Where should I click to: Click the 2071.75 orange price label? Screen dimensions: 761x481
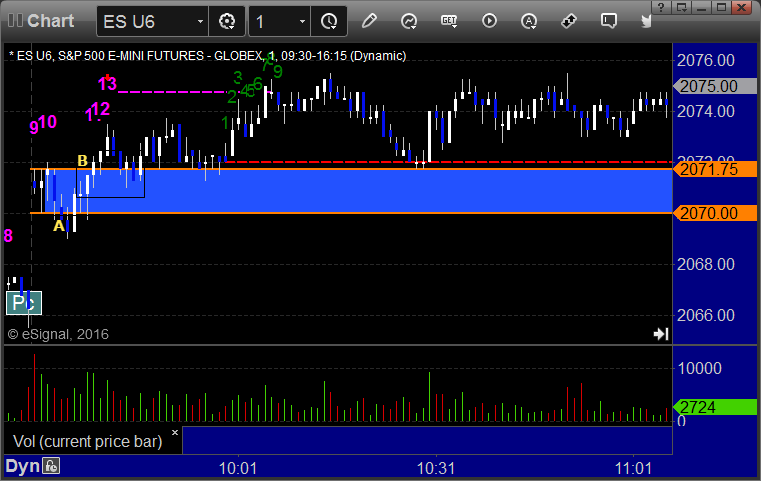click(715, 169)
